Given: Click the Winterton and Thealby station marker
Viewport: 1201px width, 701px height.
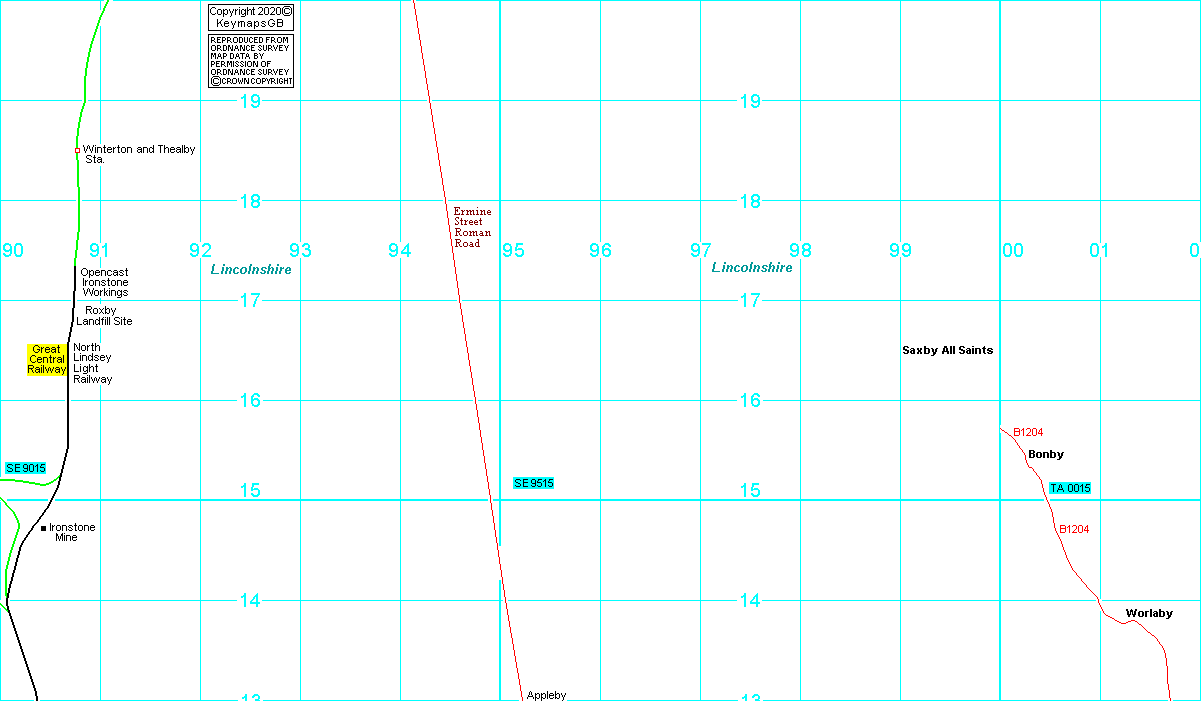Looking at the screenshot, I should click(77, 150).
